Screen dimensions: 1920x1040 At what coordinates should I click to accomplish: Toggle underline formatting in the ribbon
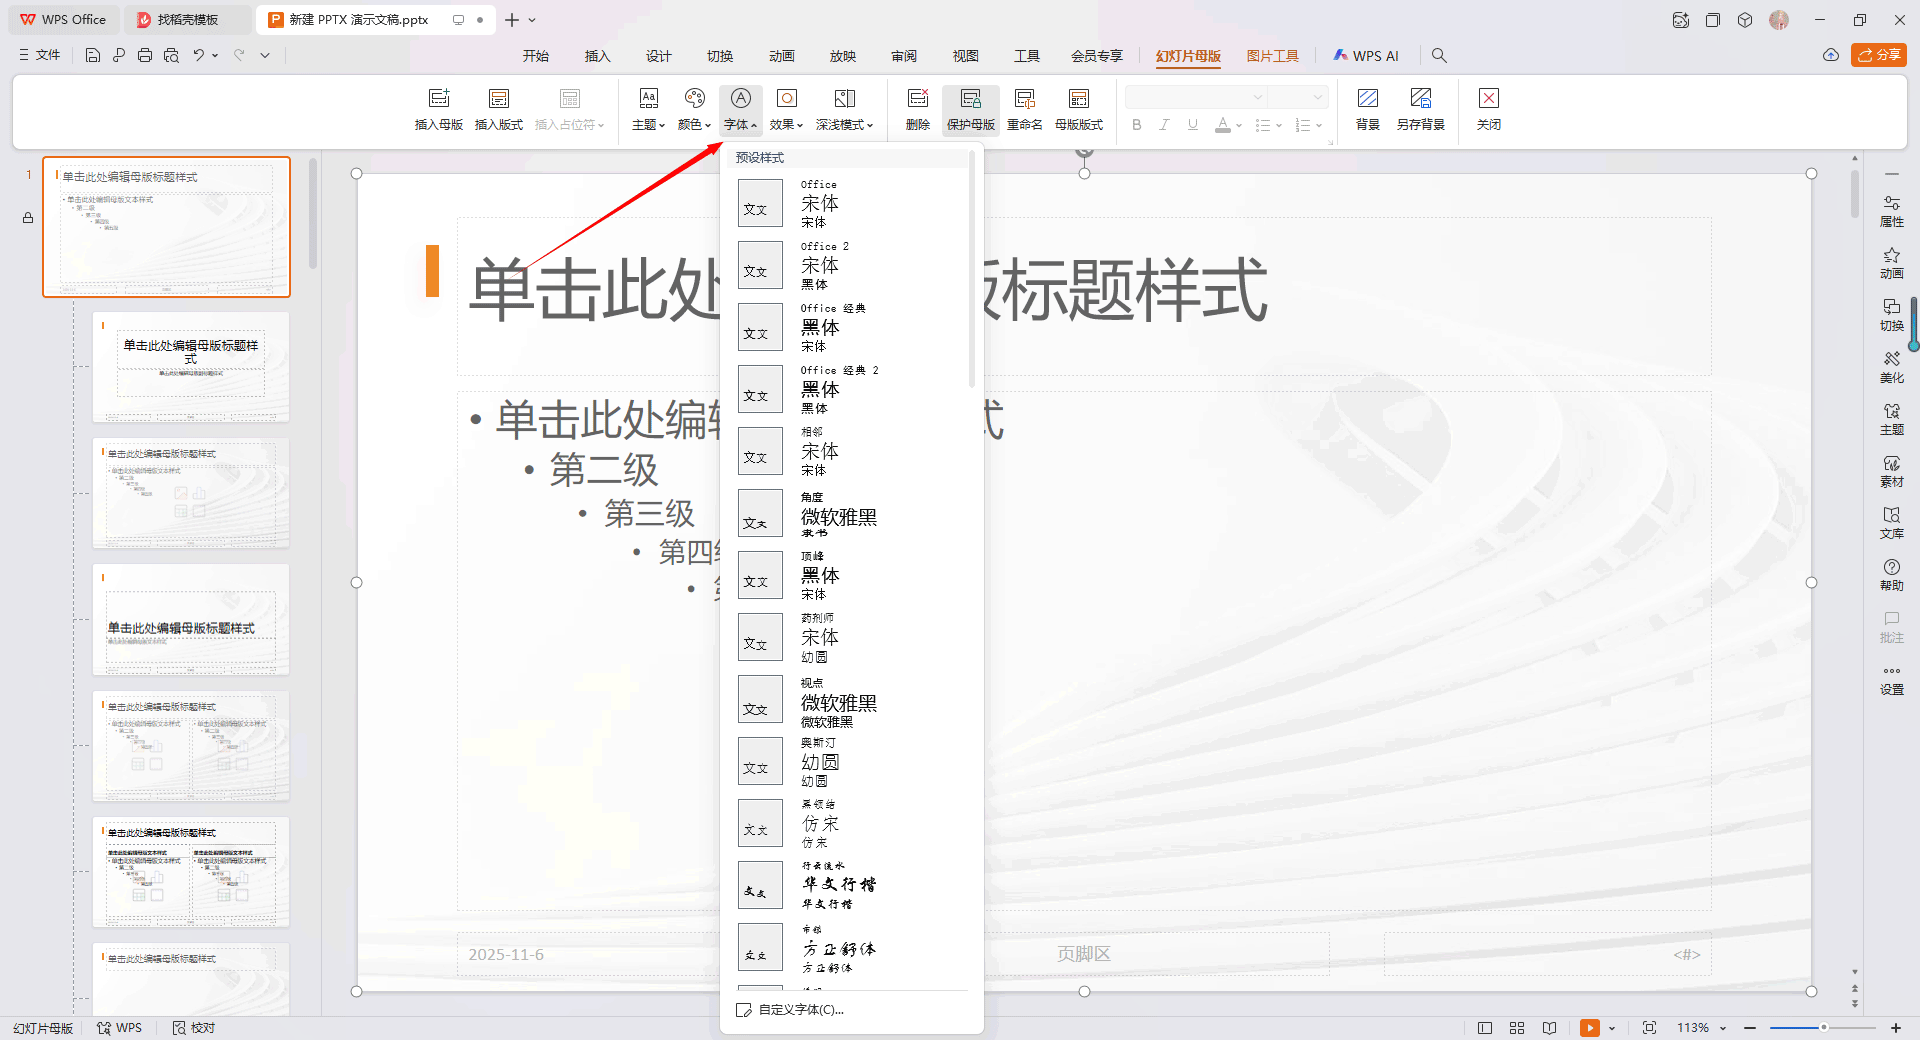tap(1192, 124)
